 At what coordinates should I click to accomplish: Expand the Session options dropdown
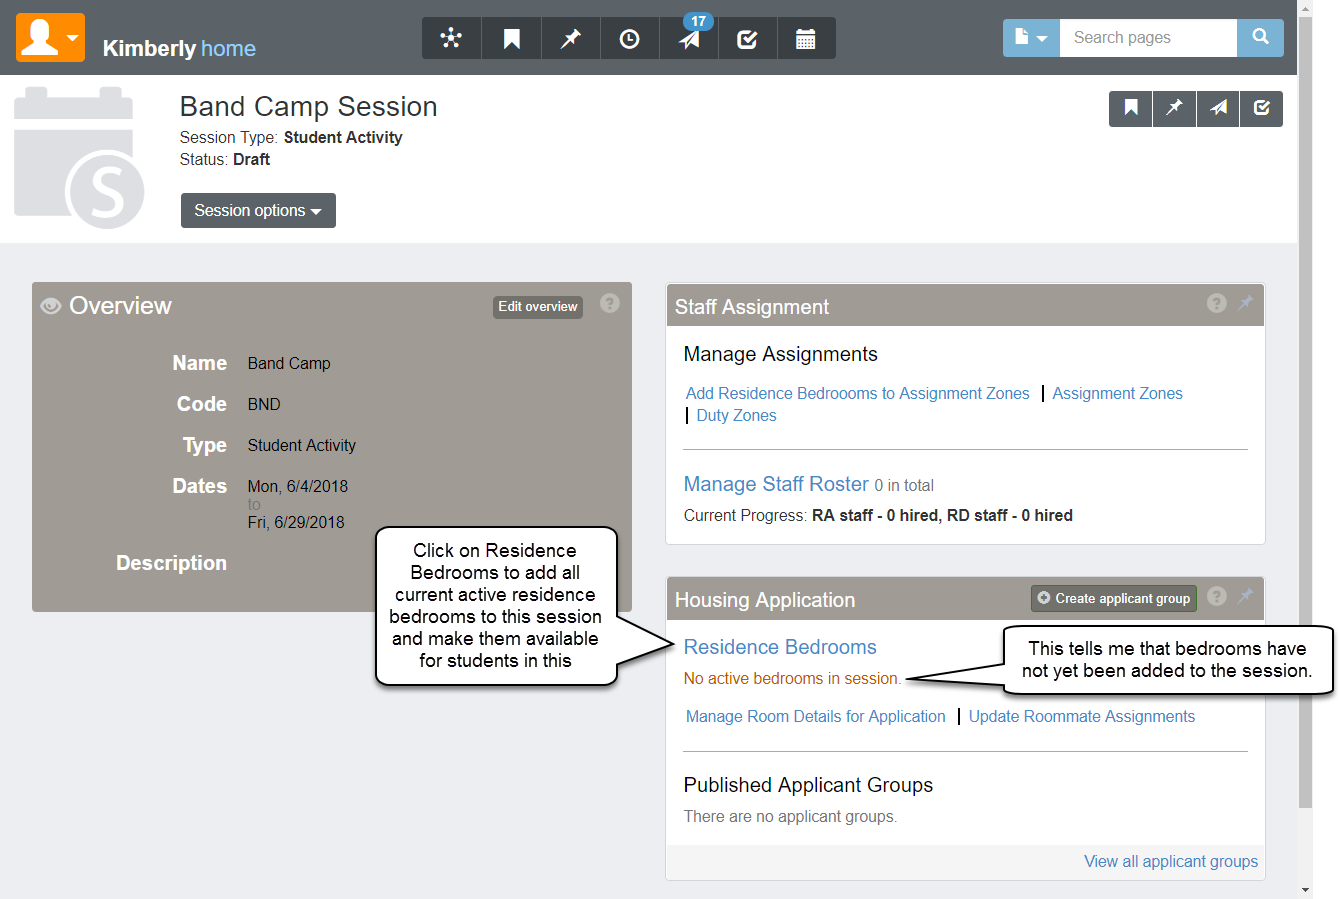(258, 211)
